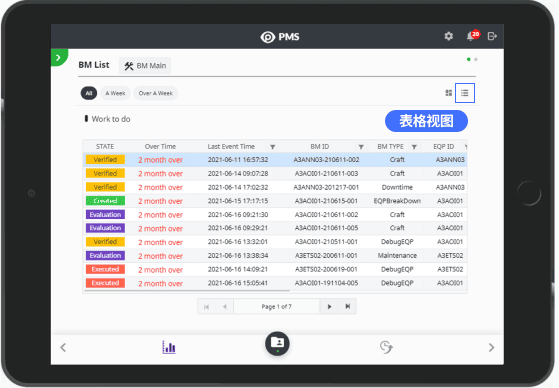Sort by the Over Time column header
This screenshot has width=559, height=388.
tap(160, 147)
